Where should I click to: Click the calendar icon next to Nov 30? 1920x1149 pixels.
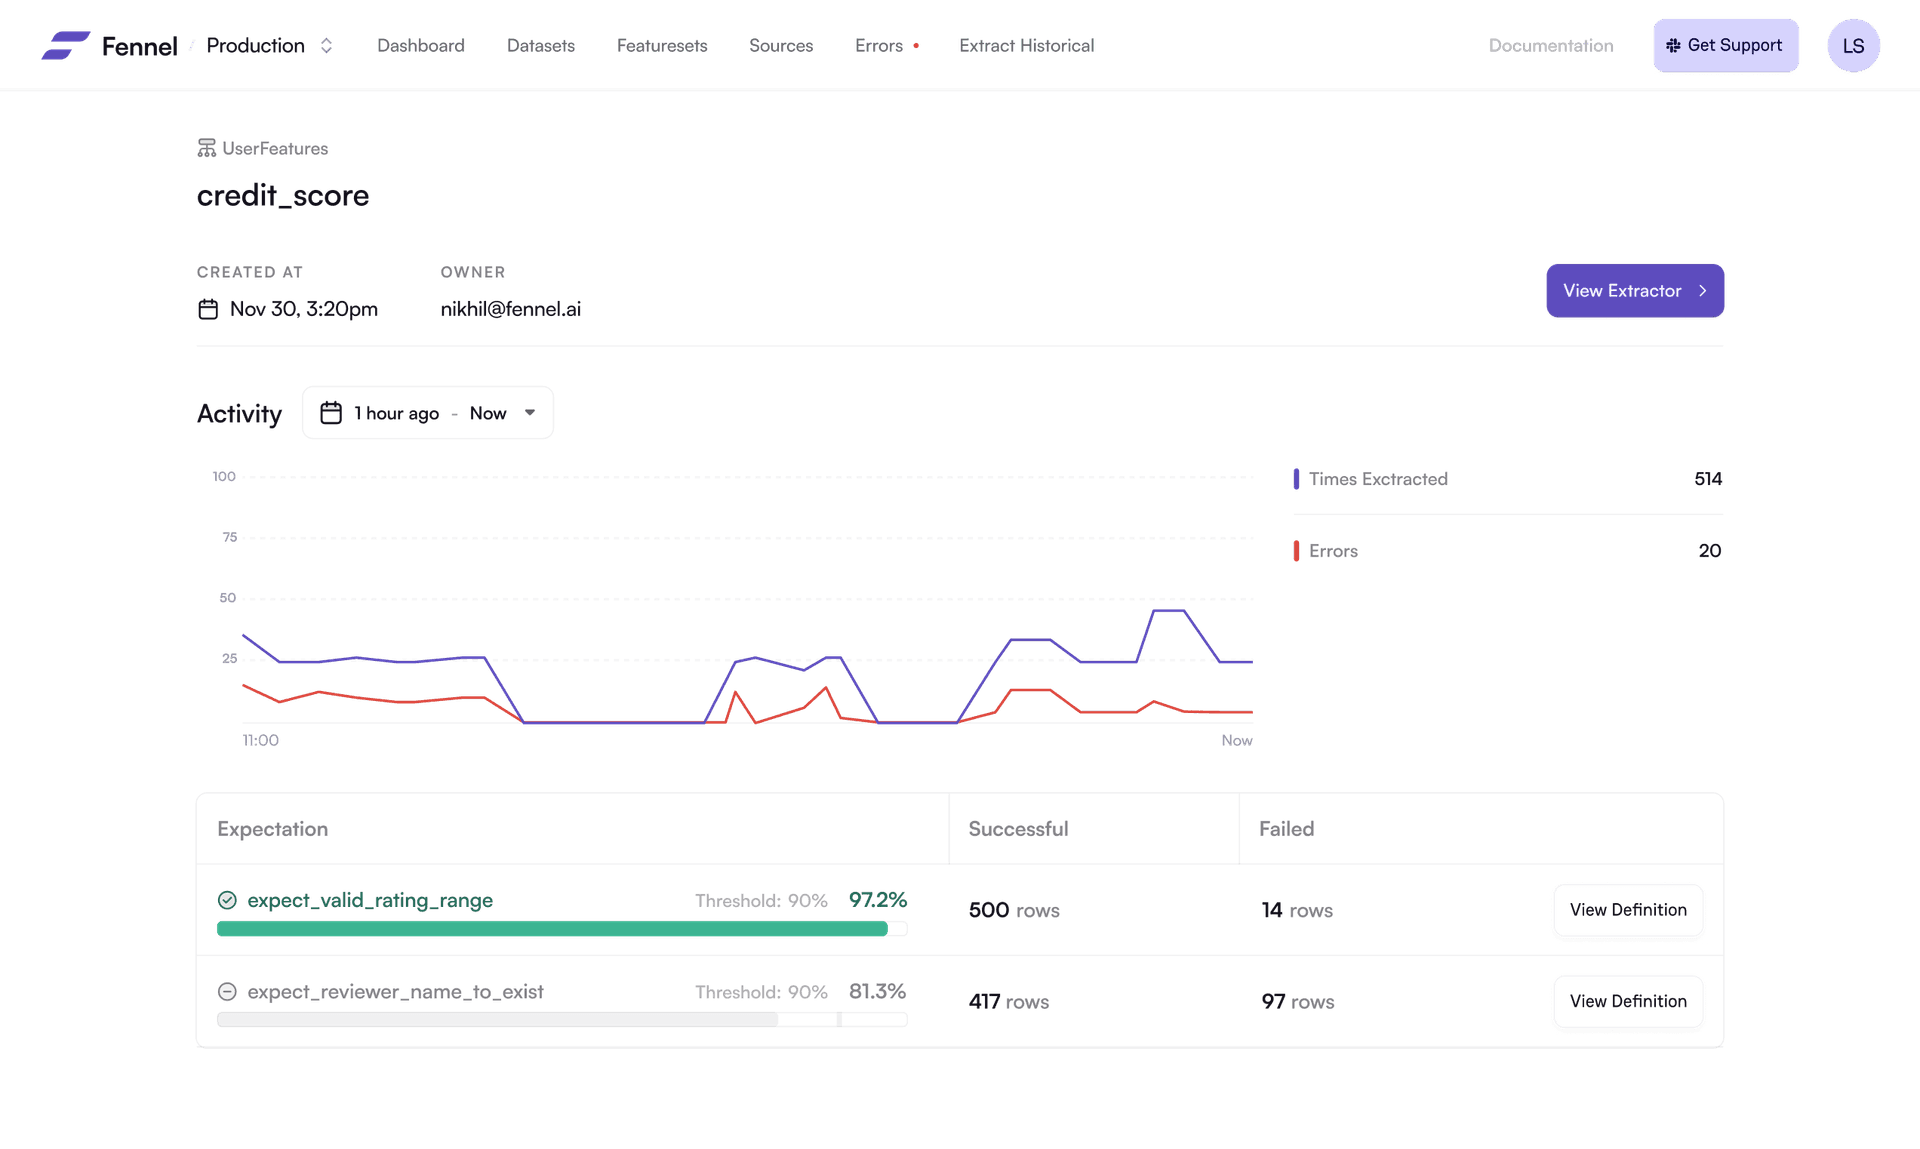coord(208,309)
